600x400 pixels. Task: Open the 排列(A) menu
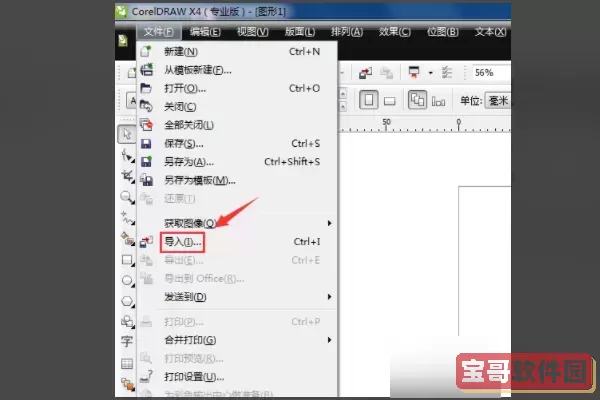tap(347, 32)
